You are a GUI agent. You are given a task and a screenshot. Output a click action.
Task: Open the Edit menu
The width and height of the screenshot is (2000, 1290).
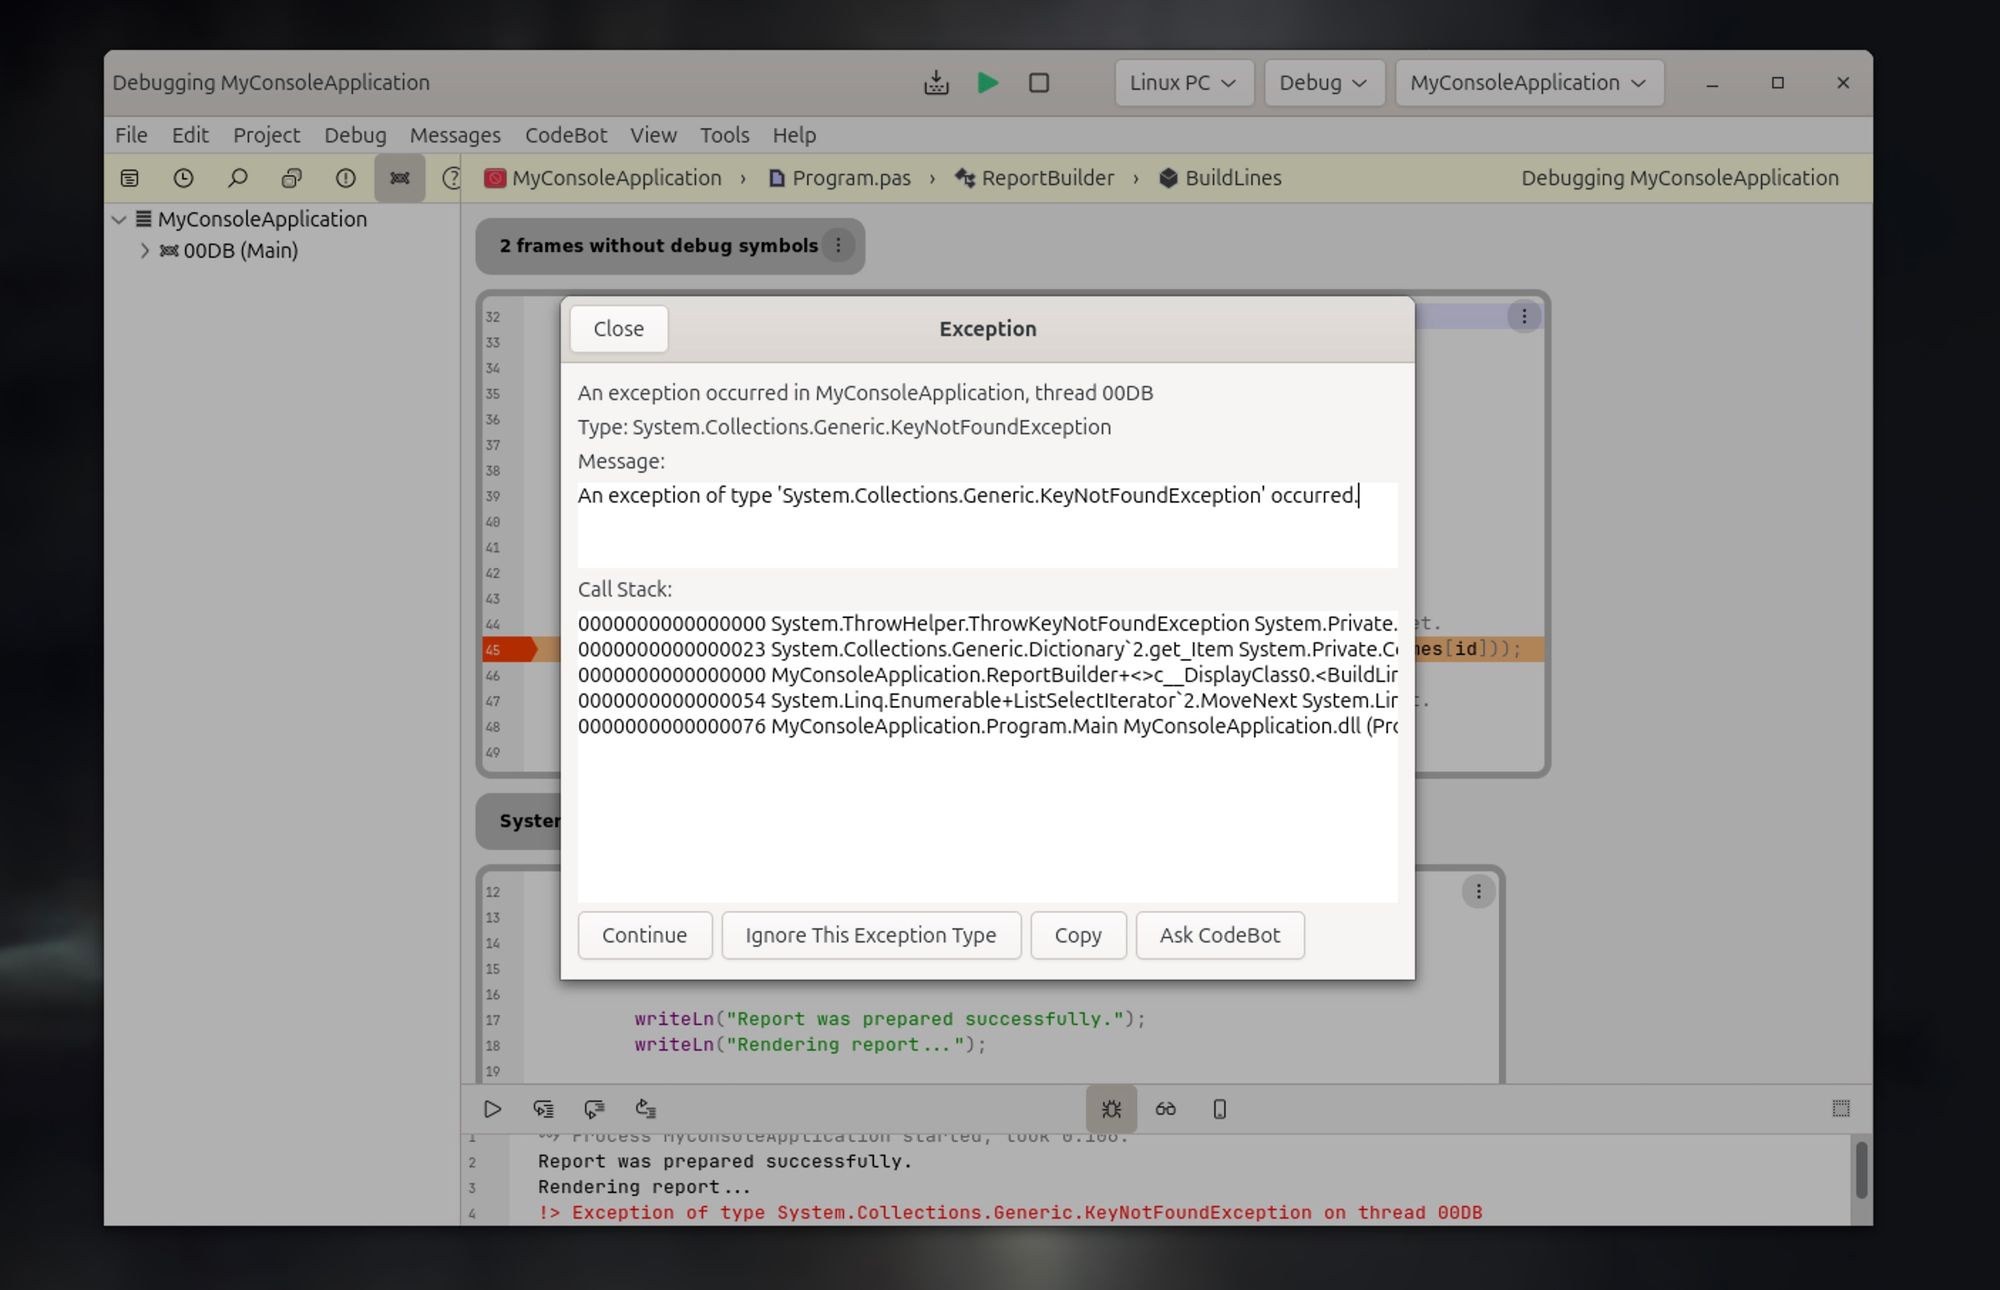point(190,135)
